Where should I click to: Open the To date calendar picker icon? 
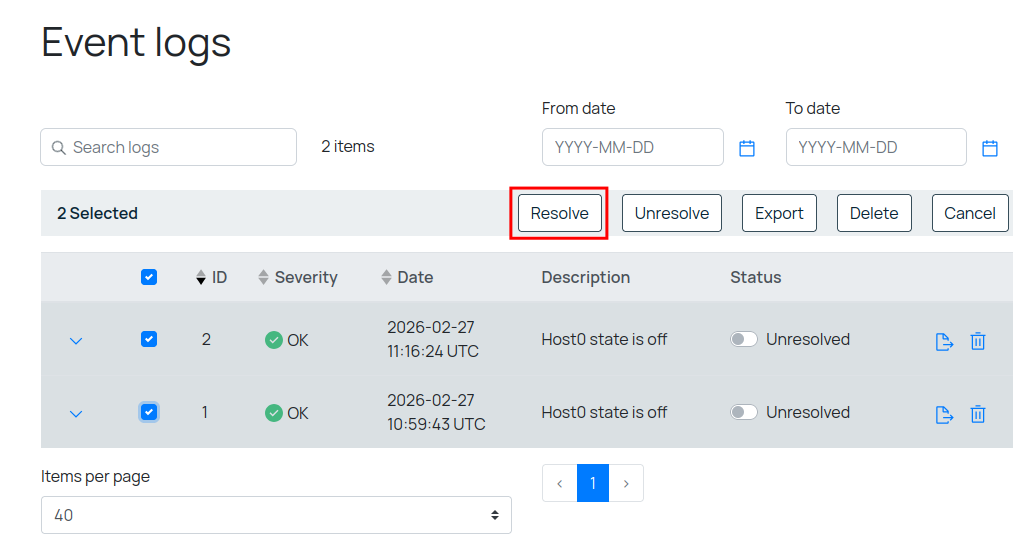tap(990, 148)
